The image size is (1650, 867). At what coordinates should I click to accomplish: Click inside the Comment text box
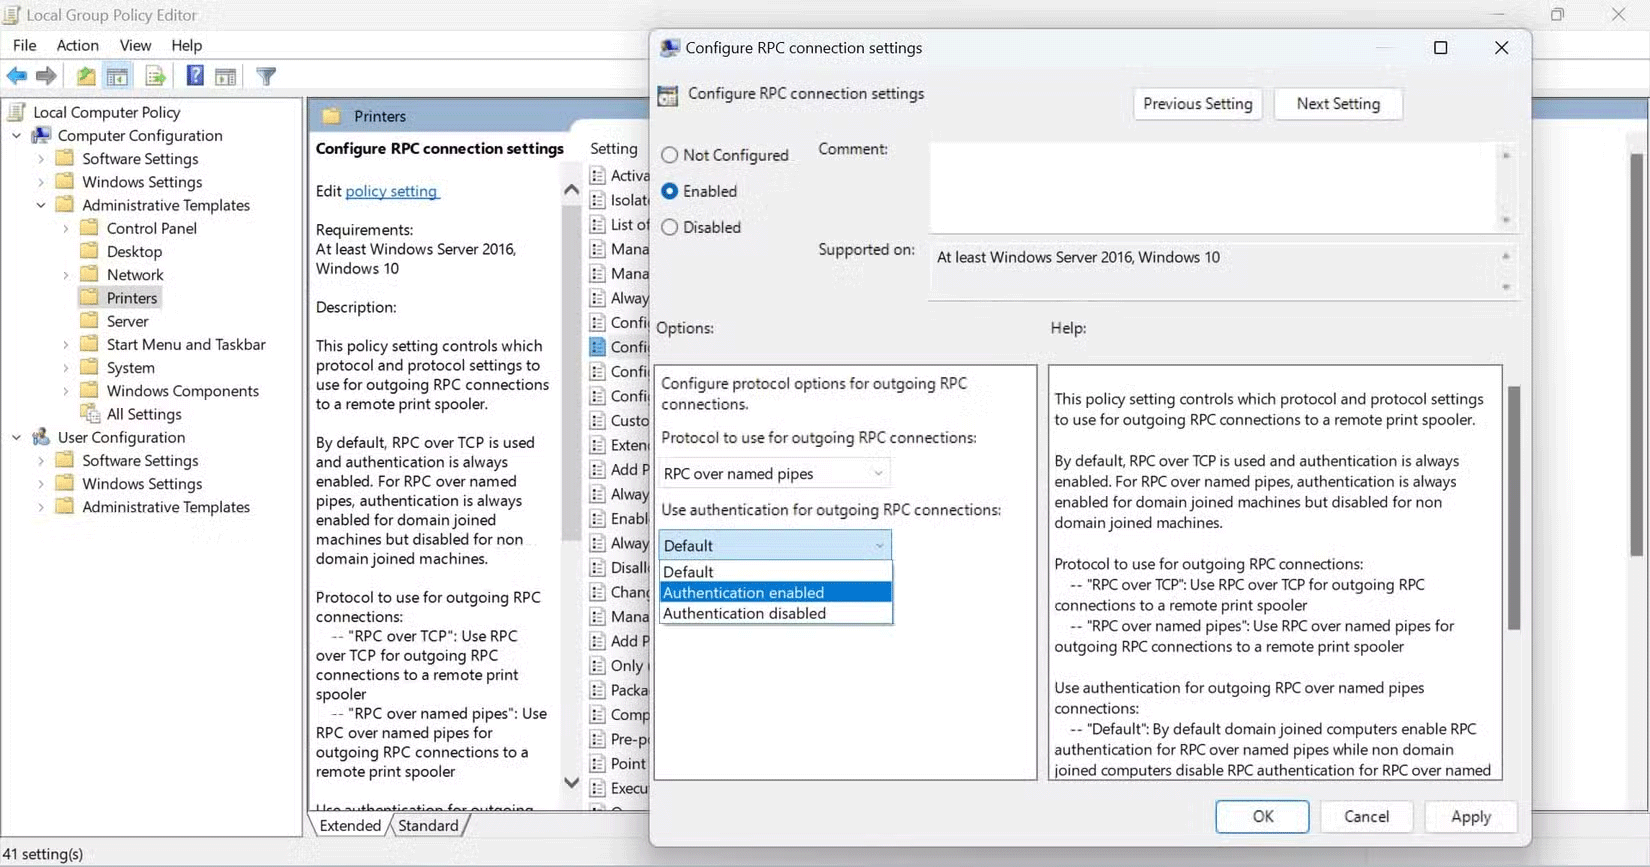point(1210,187)
